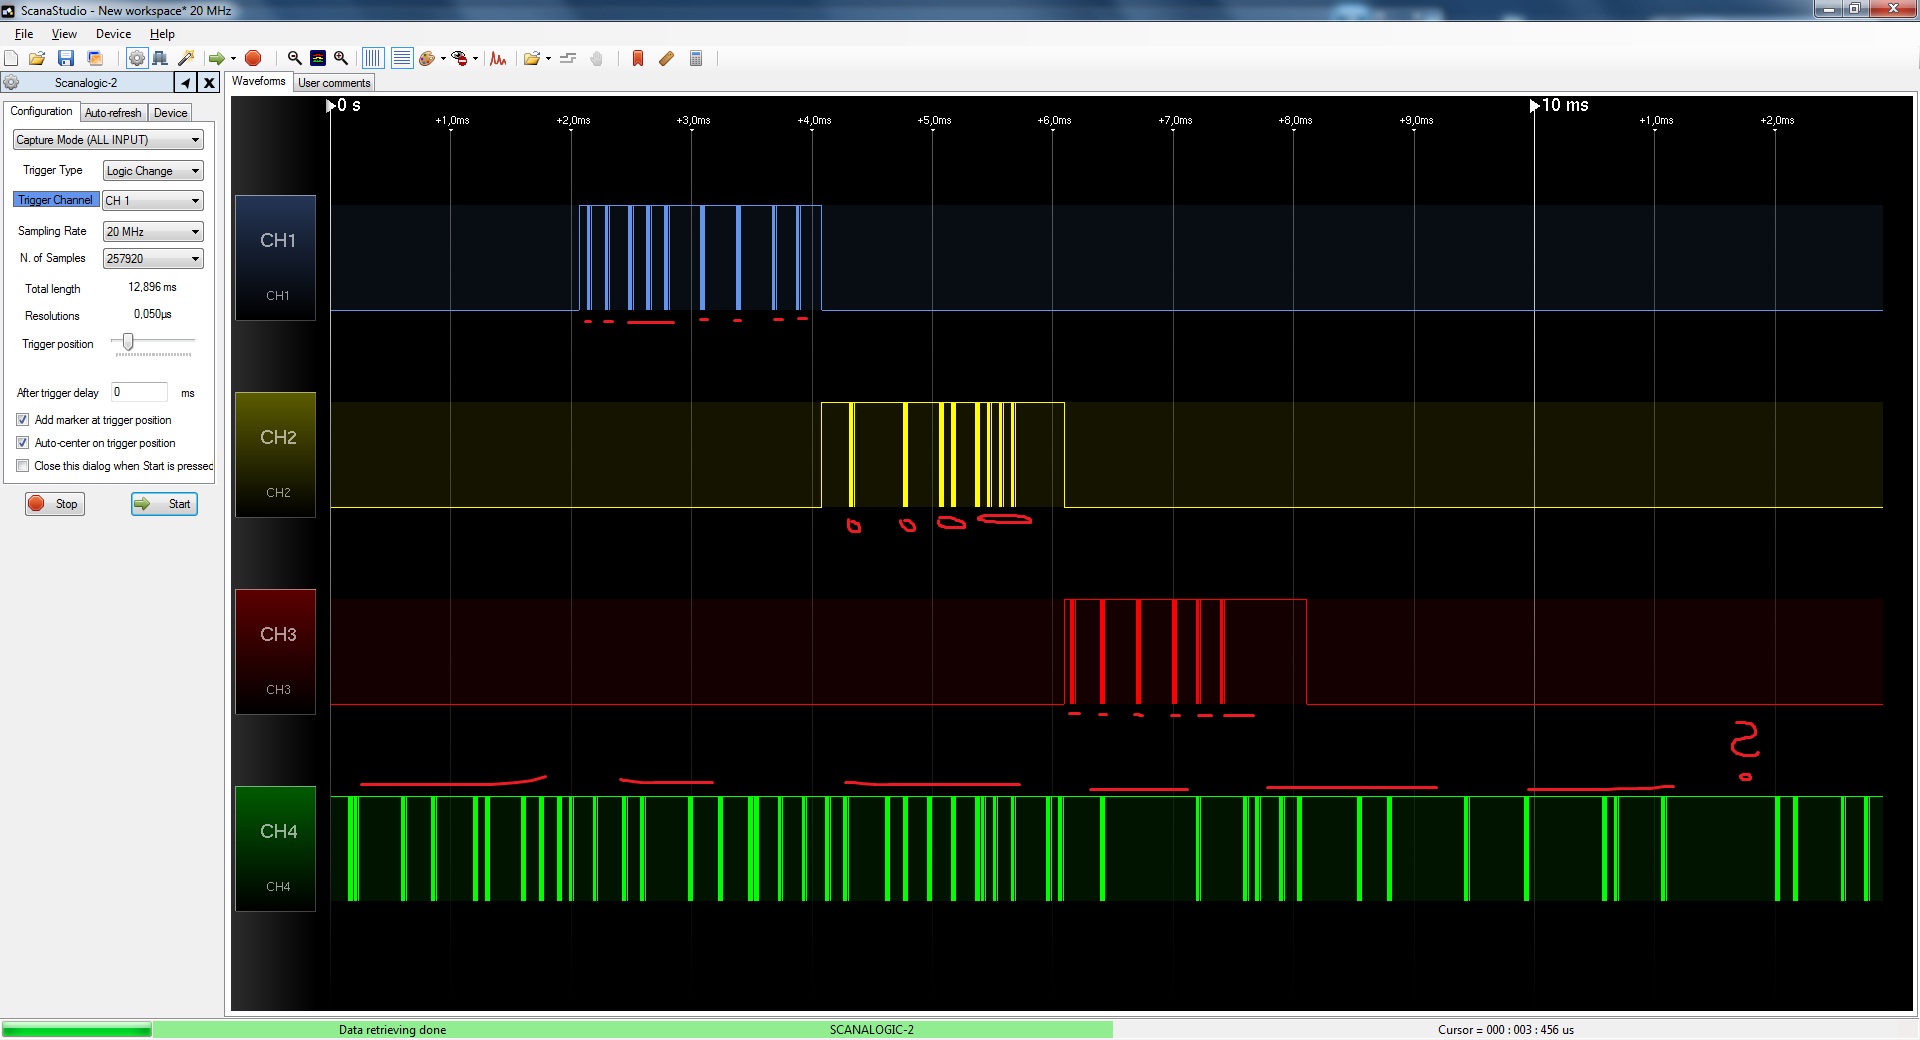Select the CH2 channel label box
This screenshot has width=1920, height=1040.
(x=276, y=455)
